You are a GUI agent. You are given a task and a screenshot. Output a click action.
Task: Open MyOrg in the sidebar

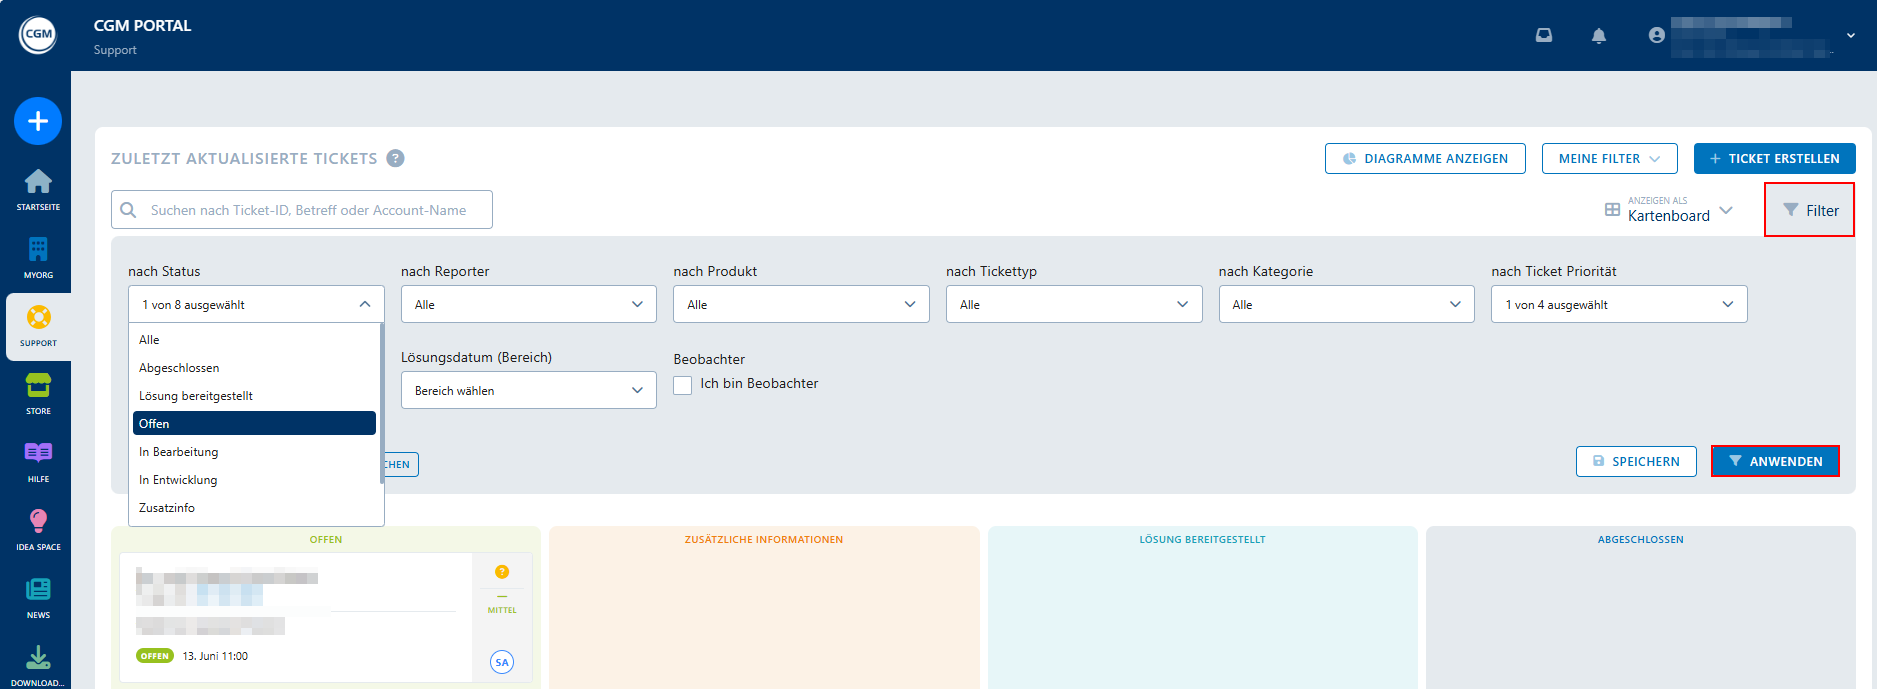38,256
